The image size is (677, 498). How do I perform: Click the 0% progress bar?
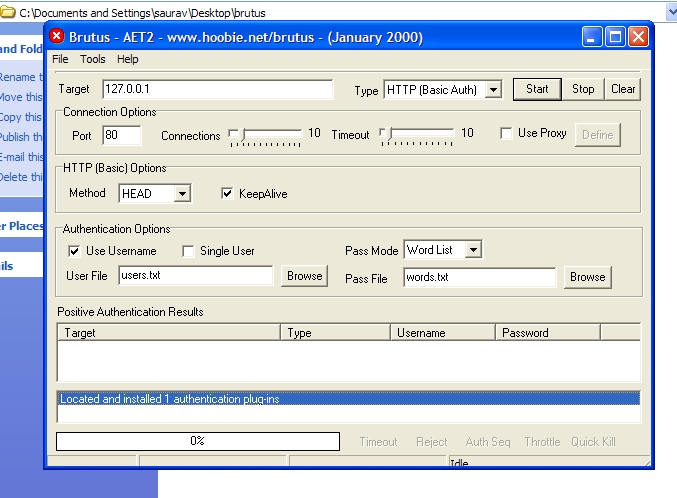point(198,441)
